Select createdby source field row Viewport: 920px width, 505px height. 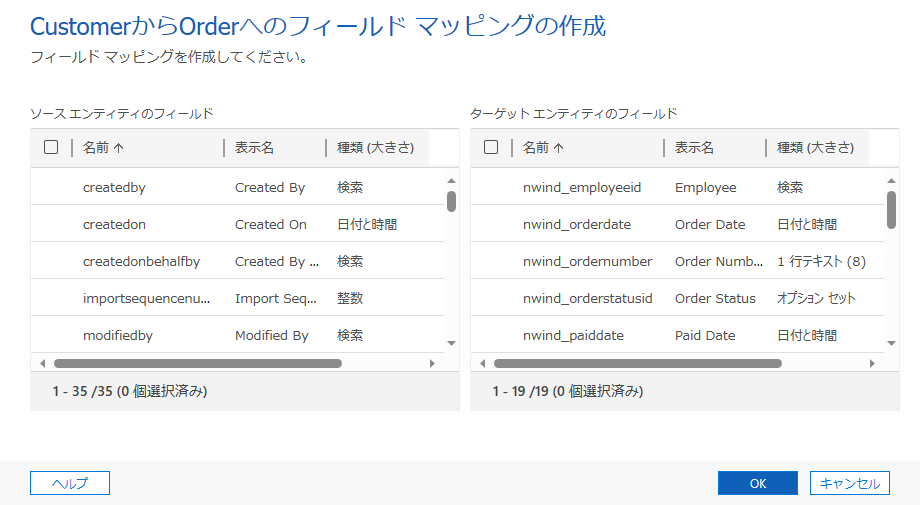237,187
